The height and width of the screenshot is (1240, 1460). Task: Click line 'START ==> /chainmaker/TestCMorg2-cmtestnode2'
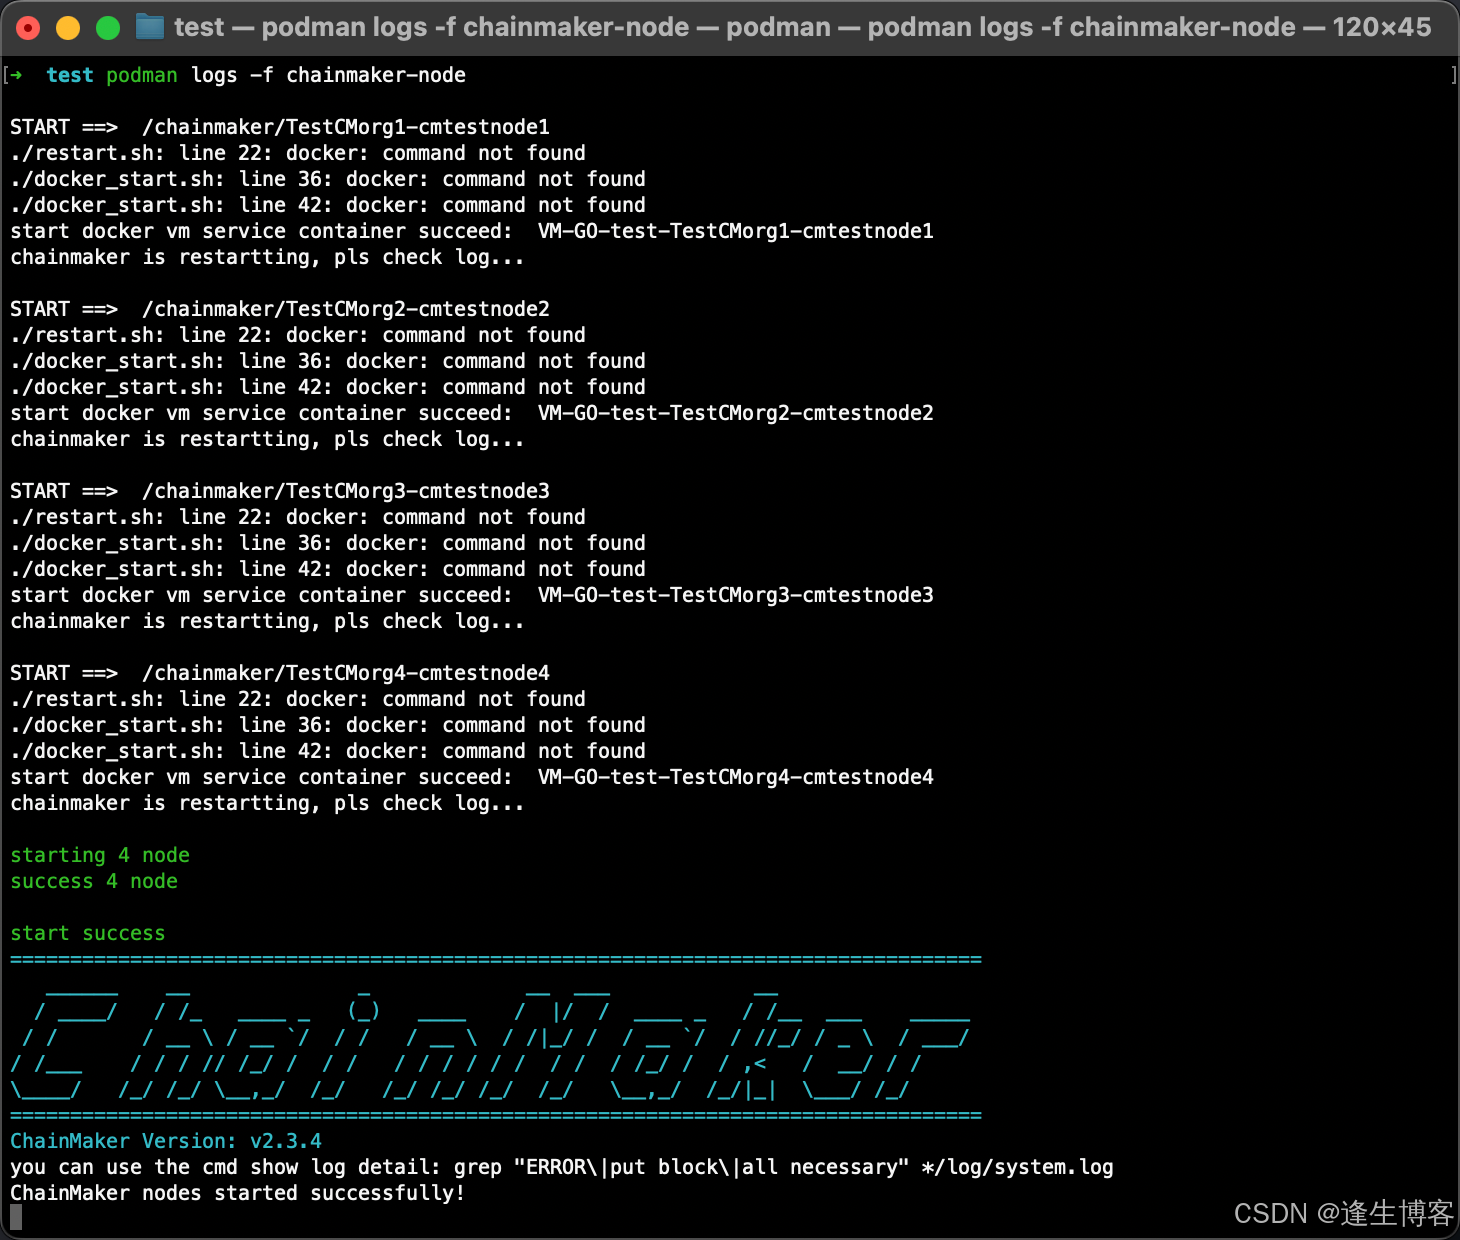coord(280,309)
